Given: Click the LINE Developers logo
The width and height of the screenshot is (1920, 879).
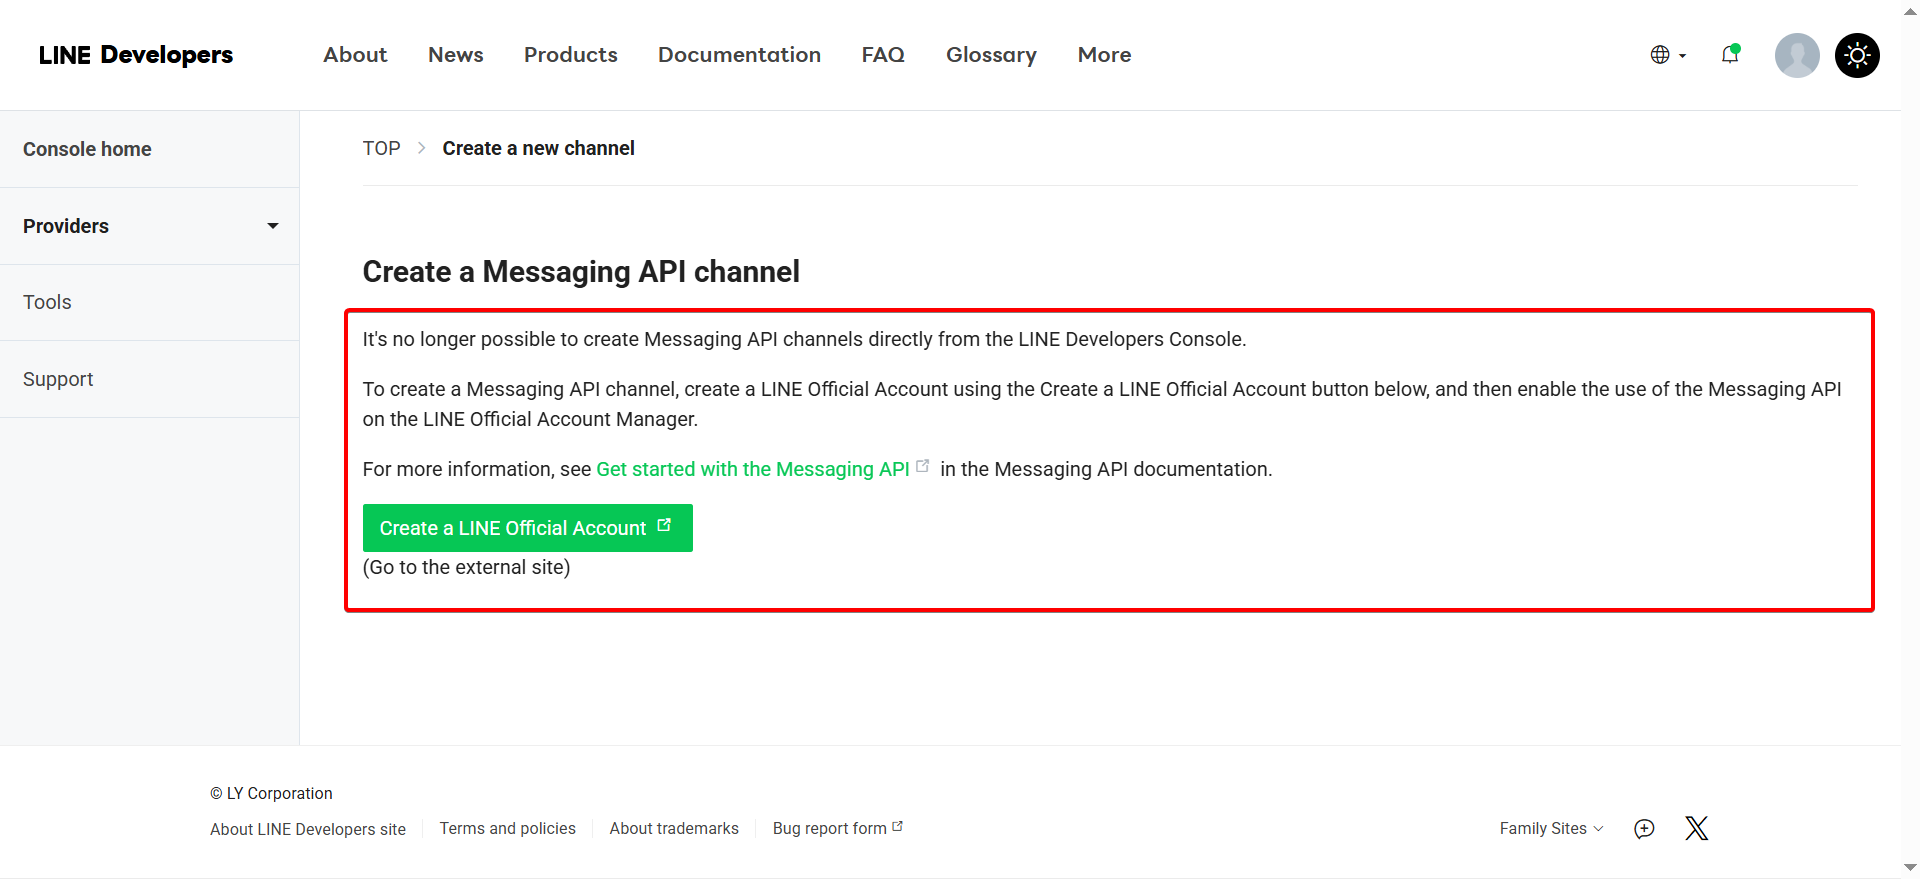Looking at the screenshot, I should click(x=136, y=55).
